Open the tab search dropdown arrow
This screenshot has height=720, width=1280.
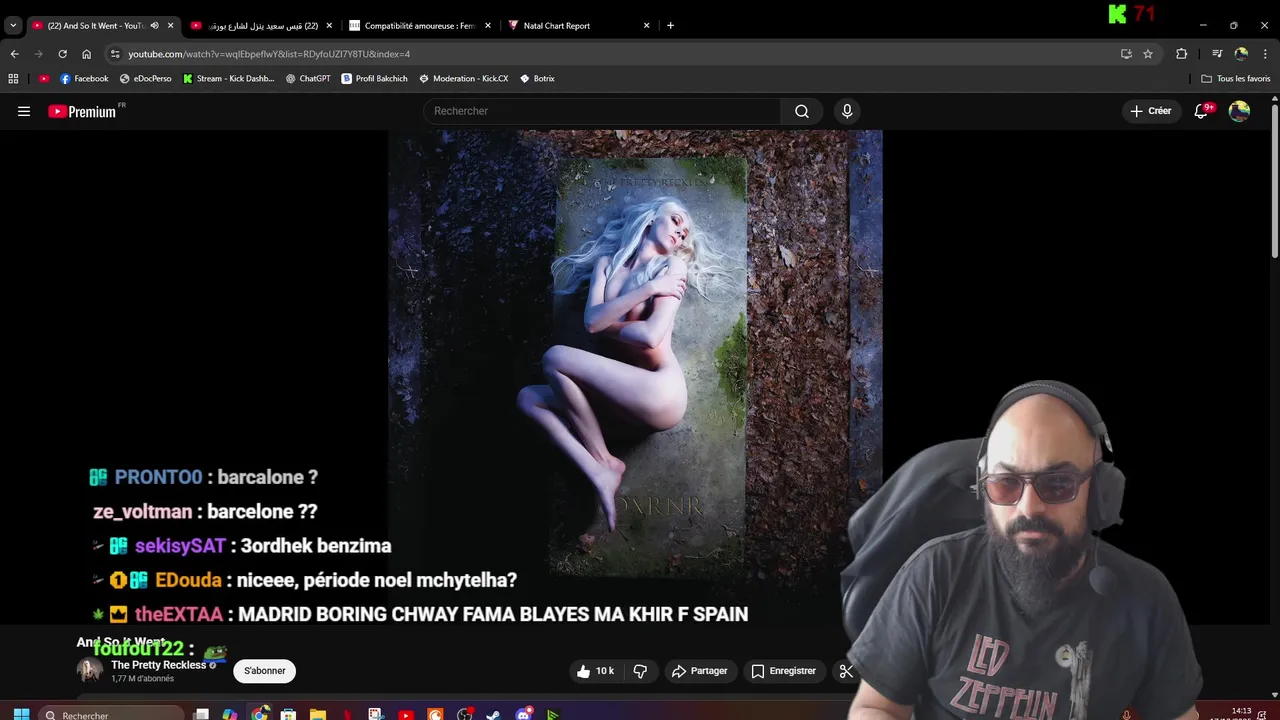pos(13,25)
